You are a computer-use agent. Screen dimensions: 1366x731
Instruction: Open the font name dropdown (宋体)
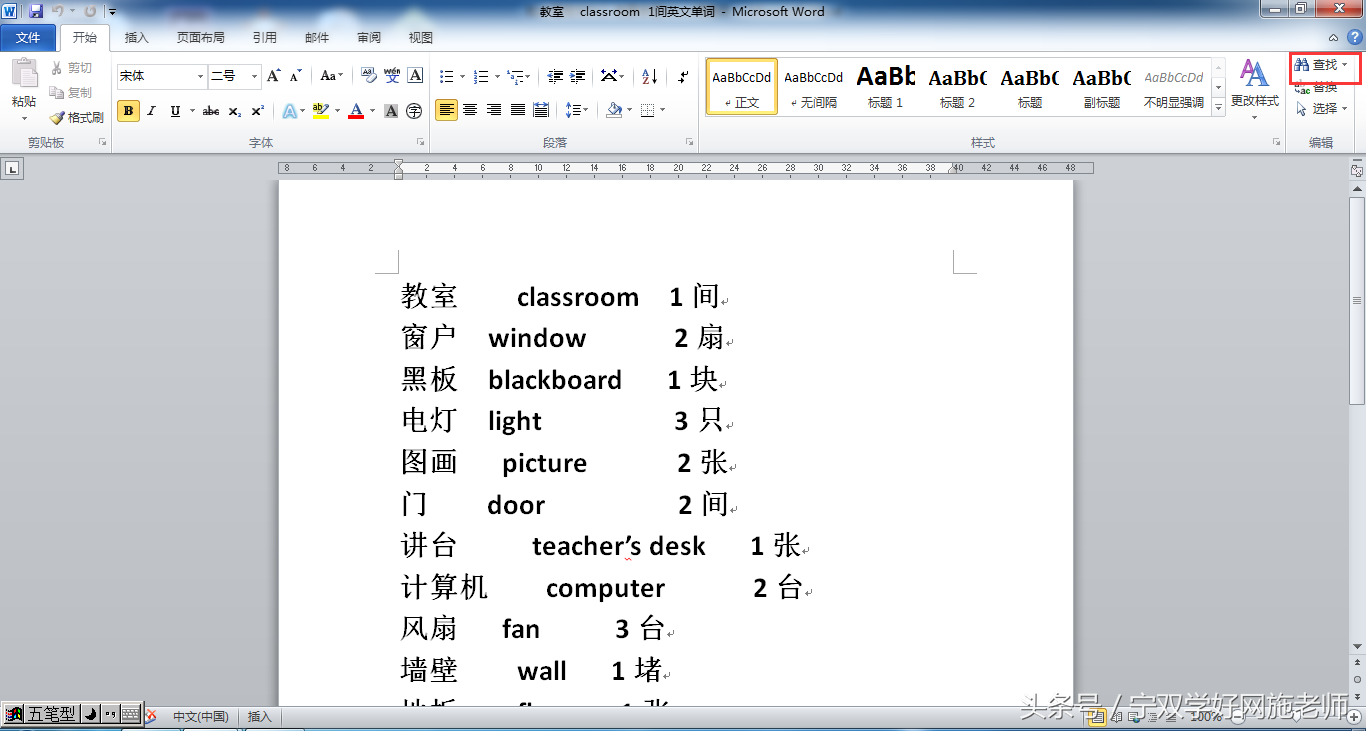coord(200,76)
